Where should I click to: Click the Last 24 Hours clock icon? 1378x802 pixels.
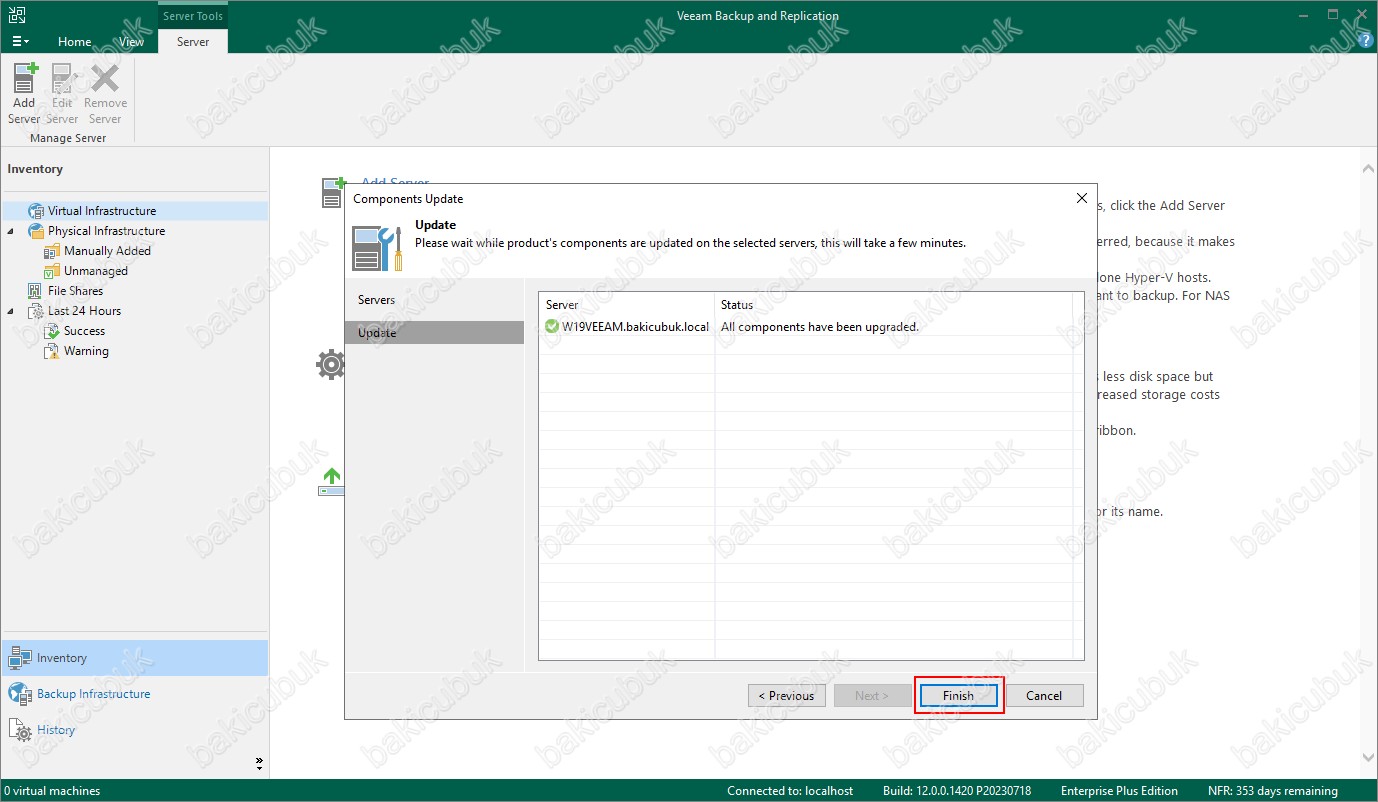pyautogui.click(x=36, y=311)
